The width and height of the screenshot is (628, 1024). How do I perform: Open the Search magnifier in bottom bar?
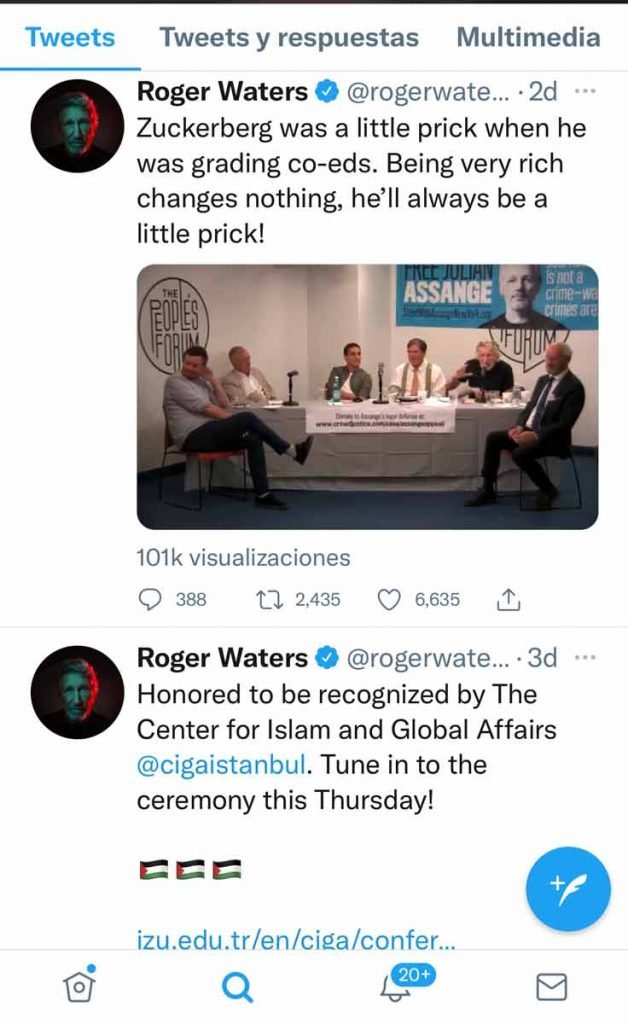pyautogui.click(x=236, y=987)
